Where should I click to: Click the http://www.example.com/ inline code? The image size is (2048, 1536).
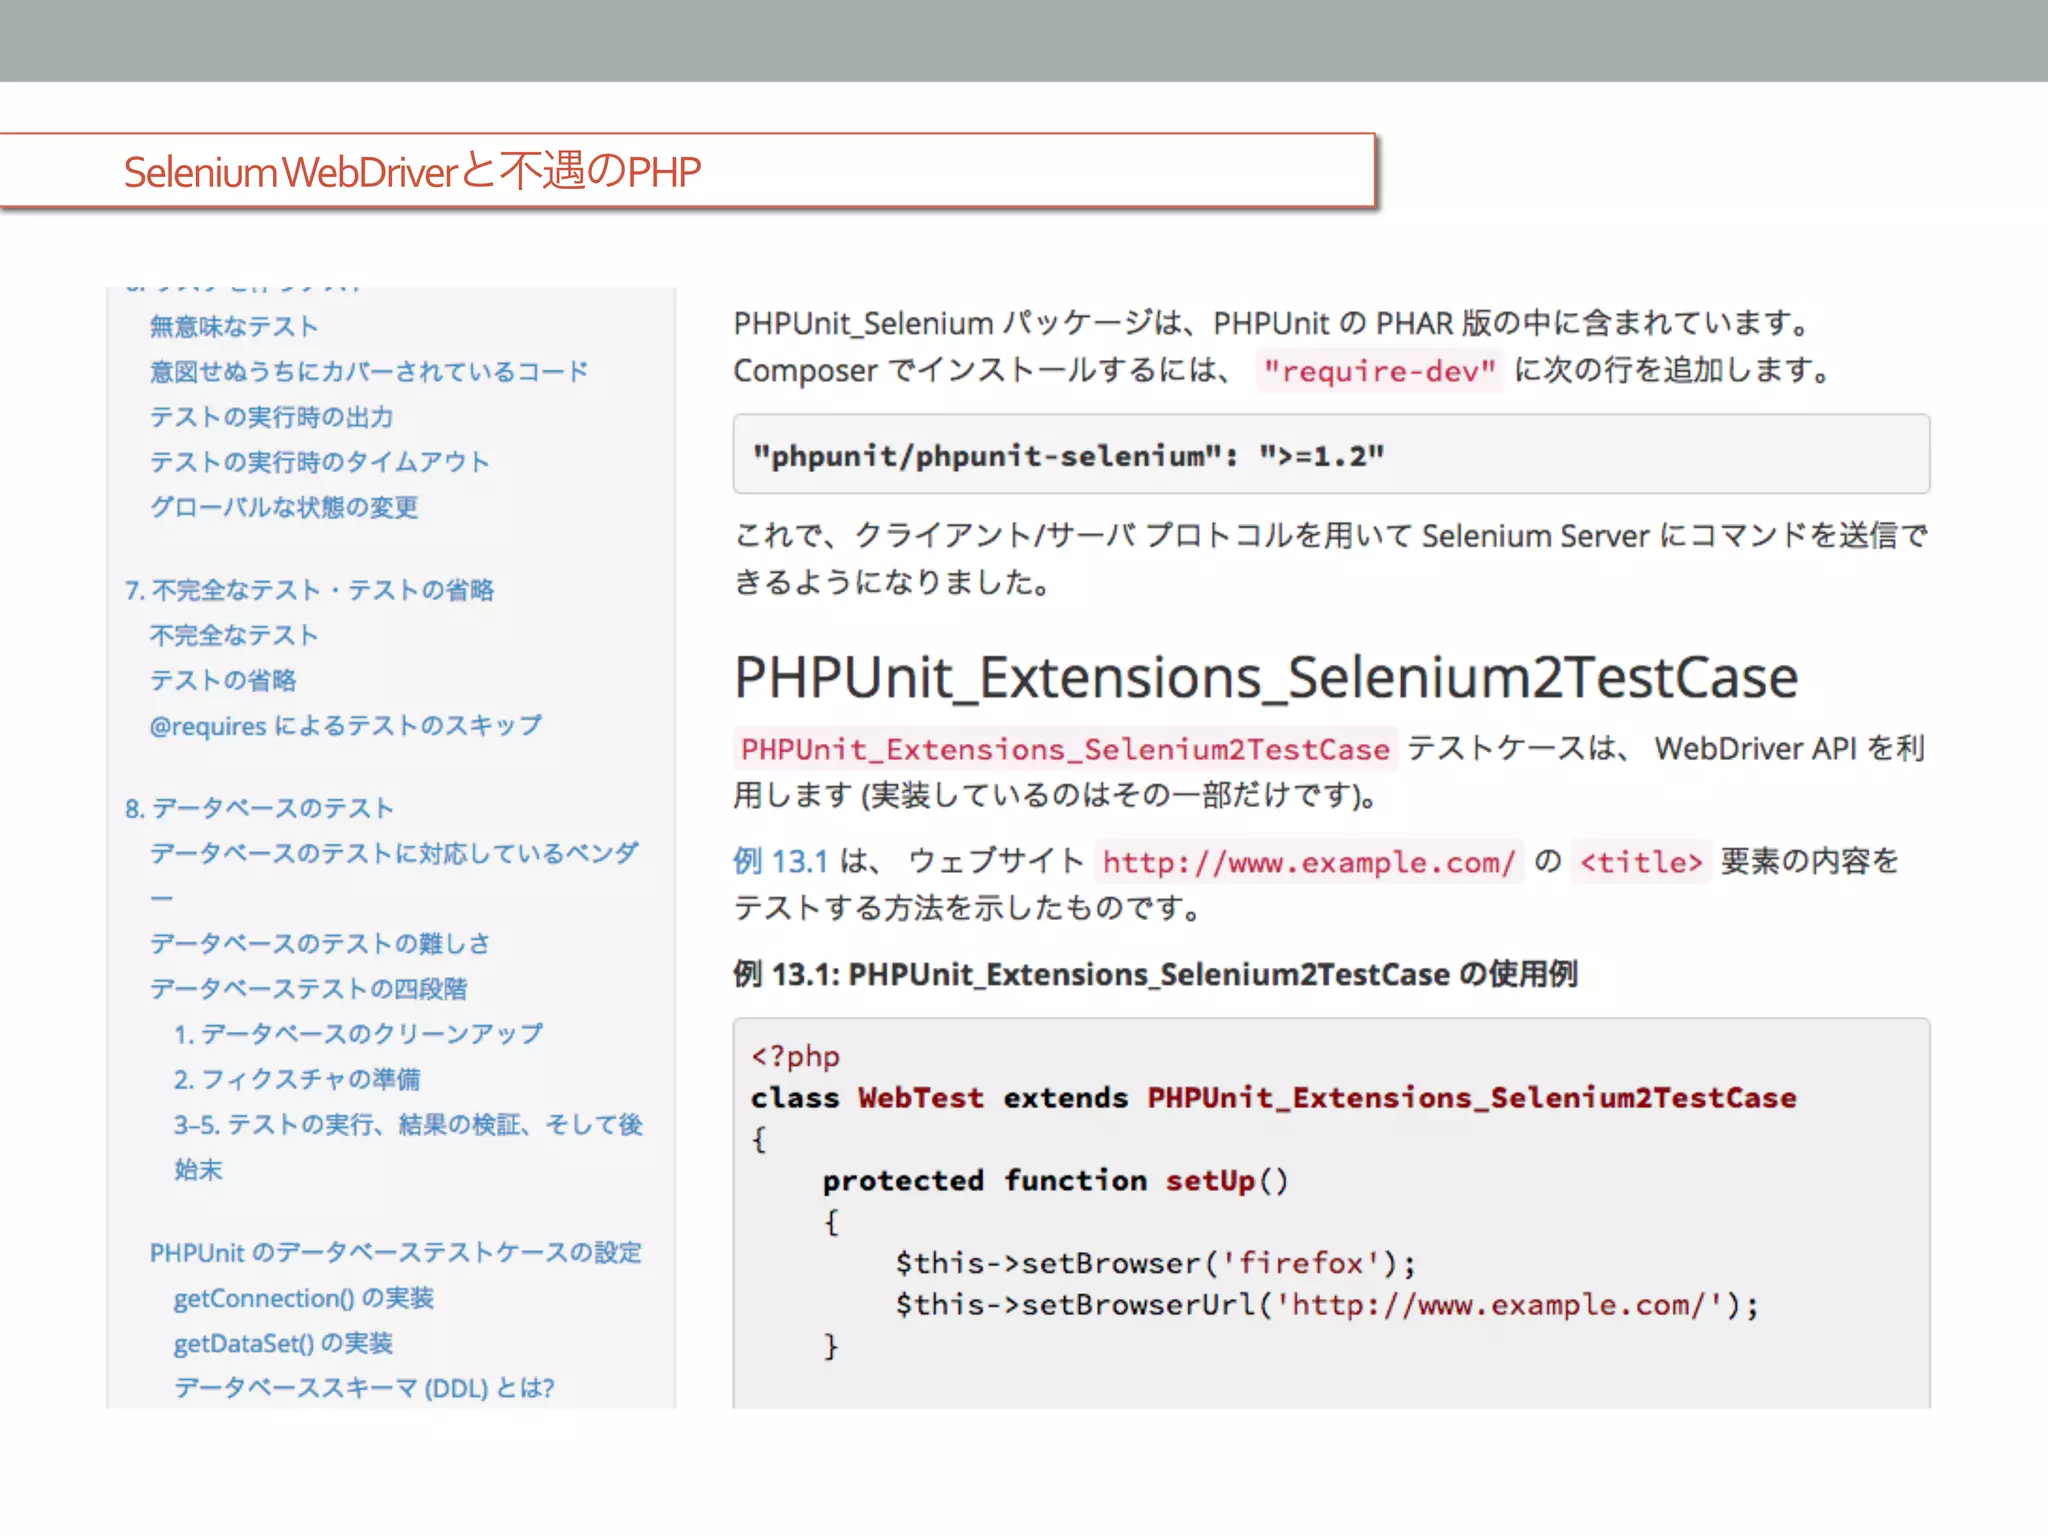point(1308,861)
